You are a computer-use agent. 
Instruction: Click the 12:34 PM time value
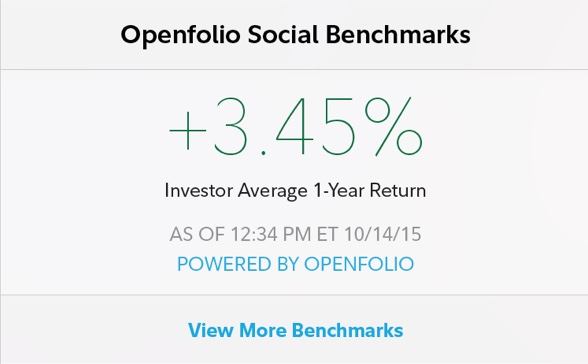[x=271, y=234]
